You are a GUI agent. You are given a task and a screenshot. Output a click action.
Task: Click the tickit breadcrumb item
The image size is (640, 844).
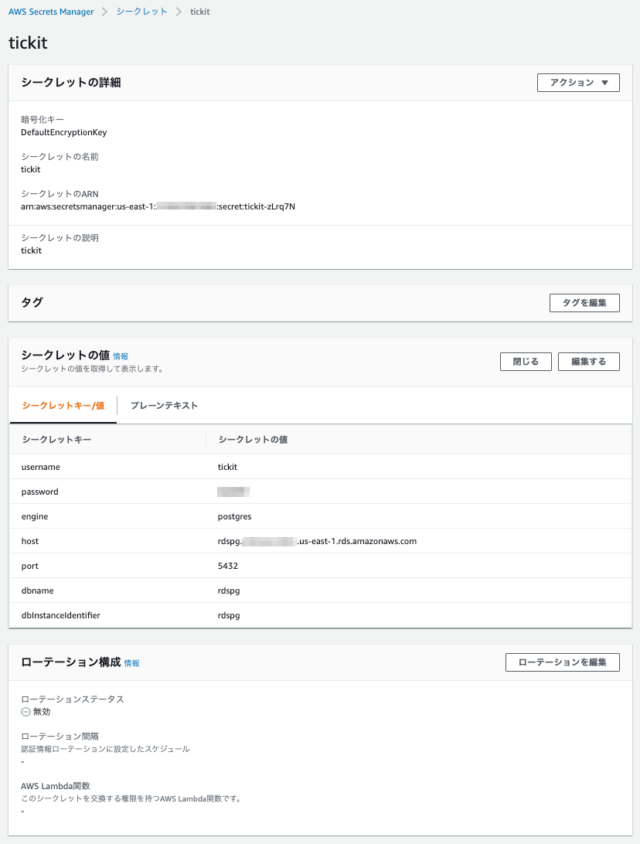tap(200, 11)
